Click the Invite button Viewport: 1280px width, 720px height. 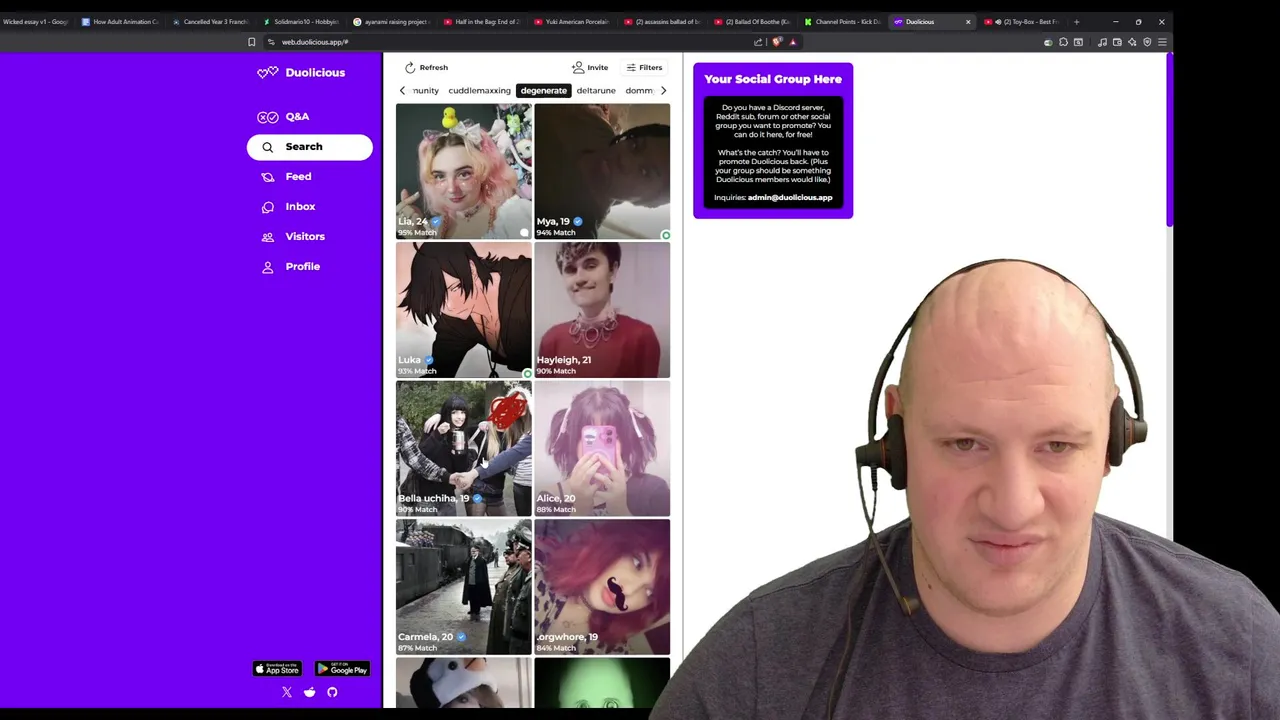pyautogui.click(x=590, y=68)
